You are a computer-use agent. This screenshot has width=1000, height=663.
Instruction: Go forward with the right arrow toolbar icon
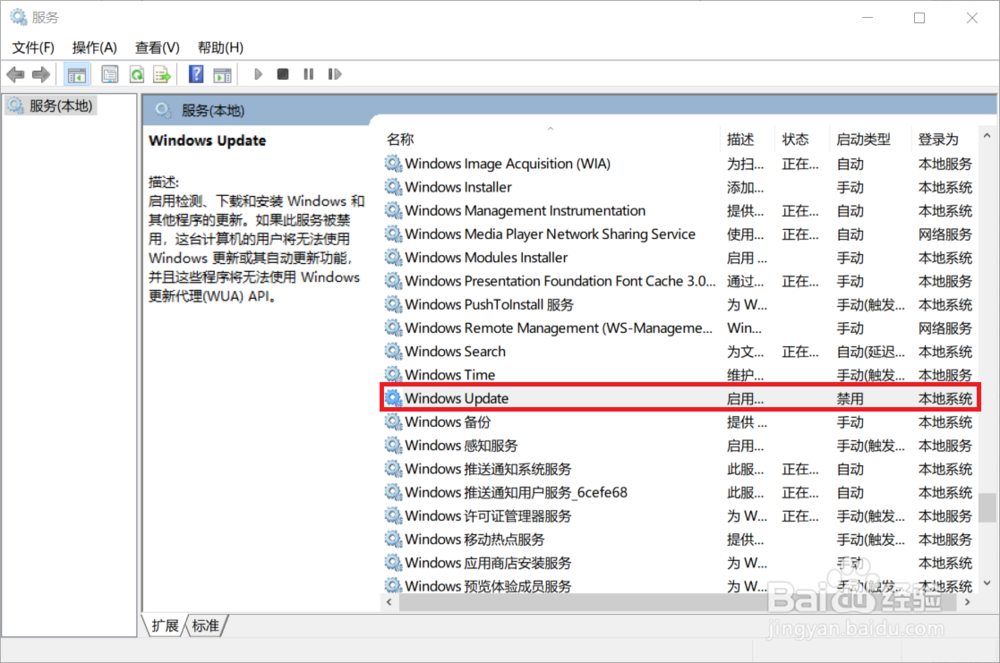[41, 75]
